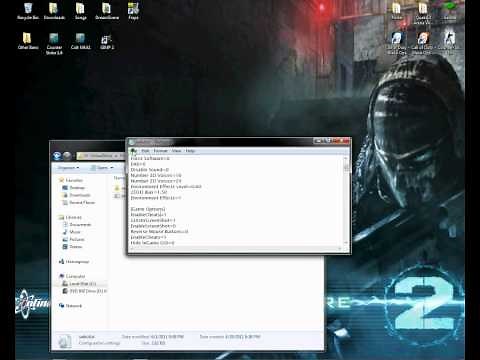Select Computer in Explorer sidebar
The height and width of the screenshot is (360, 480).
72,276
